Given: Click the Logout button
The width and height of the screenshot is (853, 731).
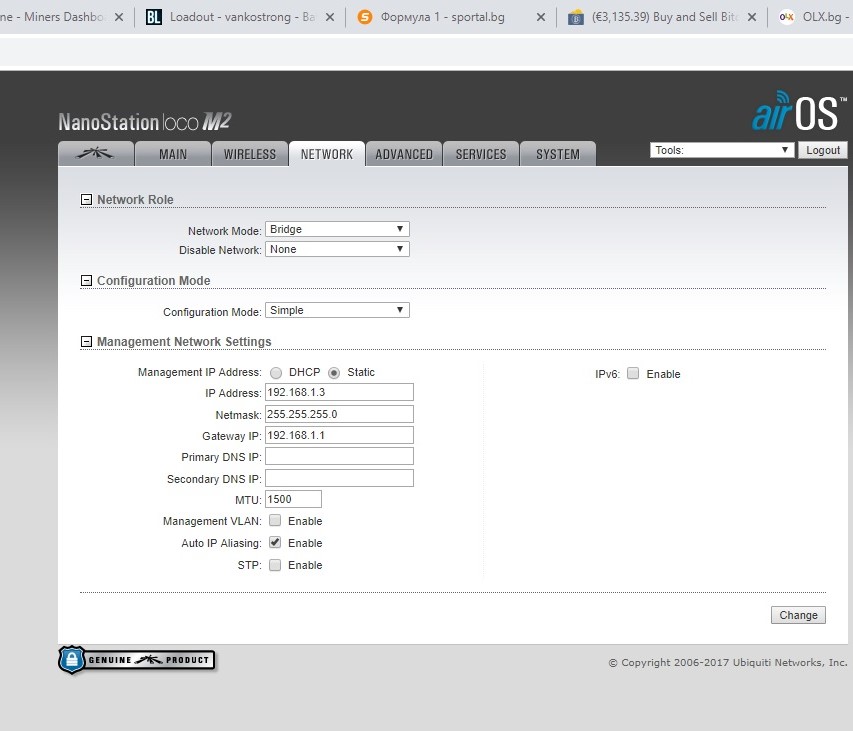Looking at the screenshot, I should pyautogui.click(x=823, y=150).
